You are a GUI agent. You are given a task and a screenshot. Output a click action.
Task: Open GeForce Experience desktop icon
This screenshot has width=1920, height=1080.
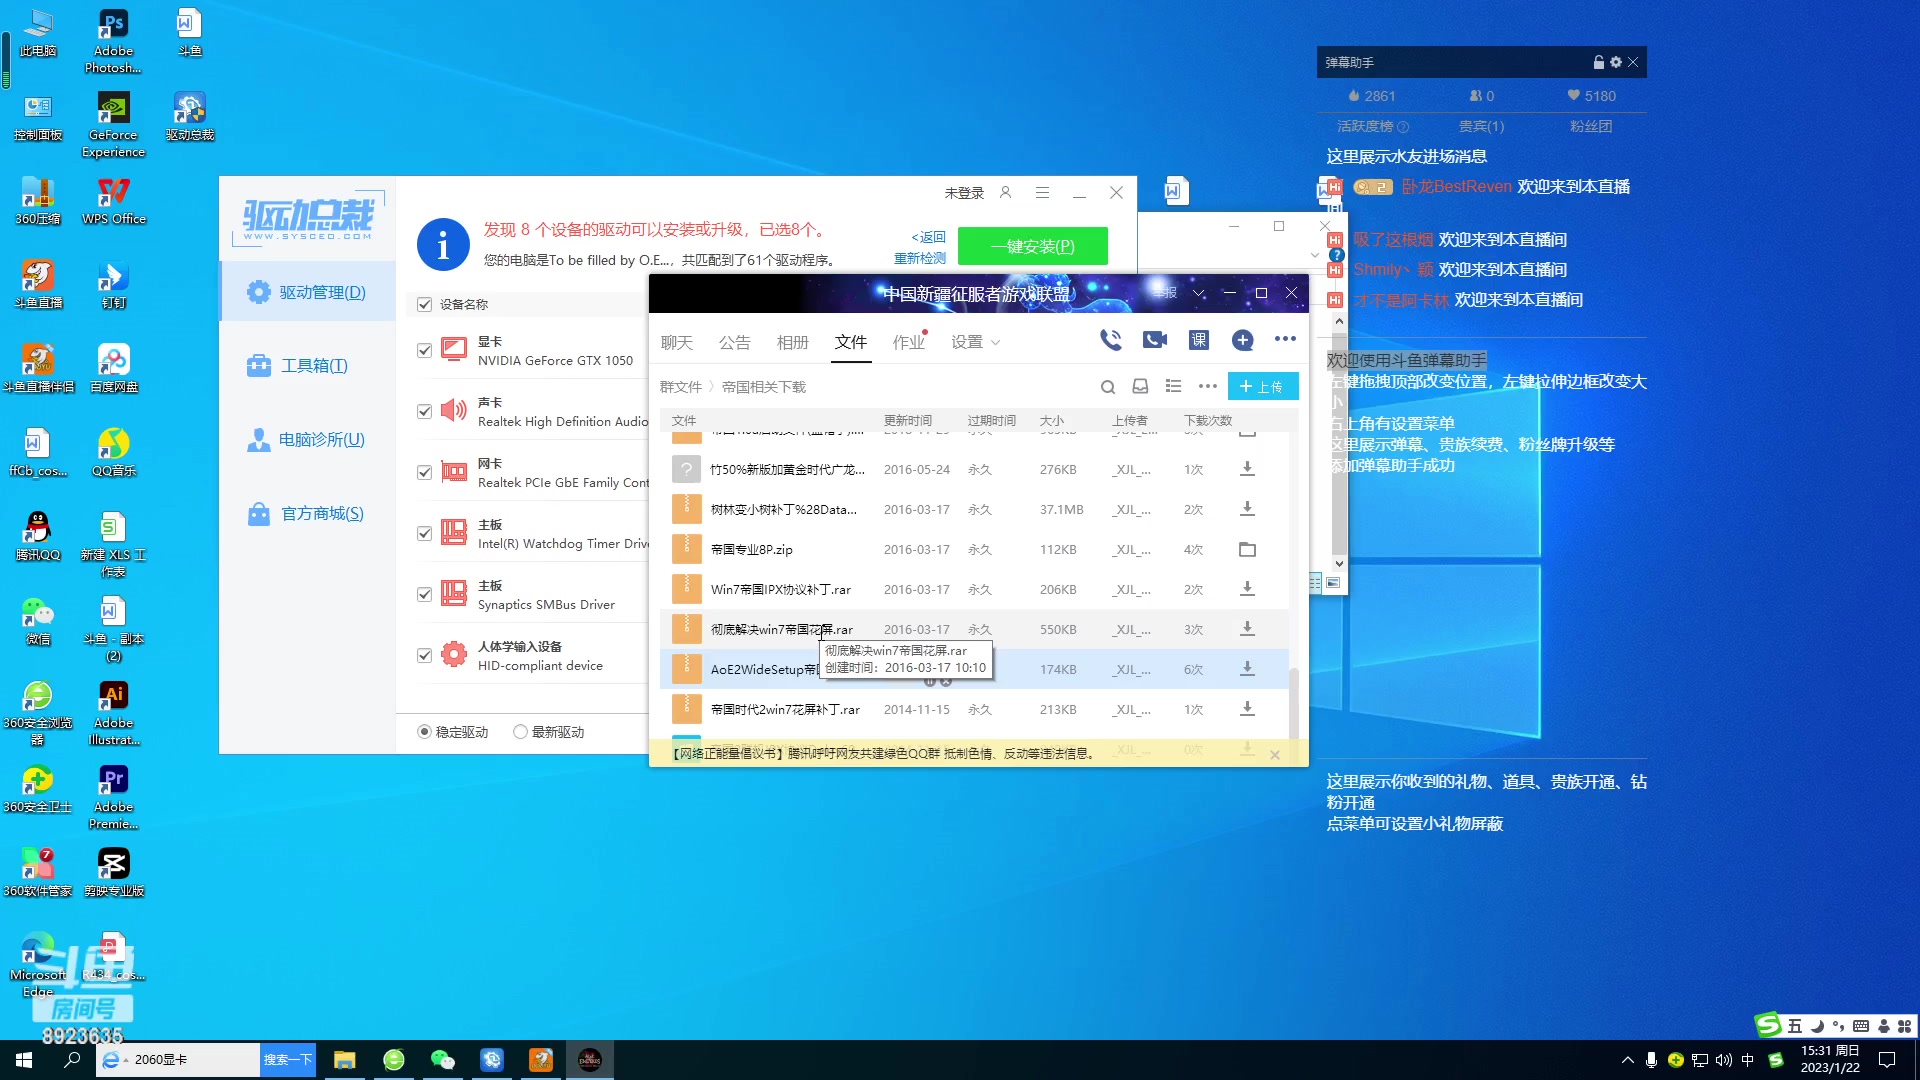click(x=114, y=125)
